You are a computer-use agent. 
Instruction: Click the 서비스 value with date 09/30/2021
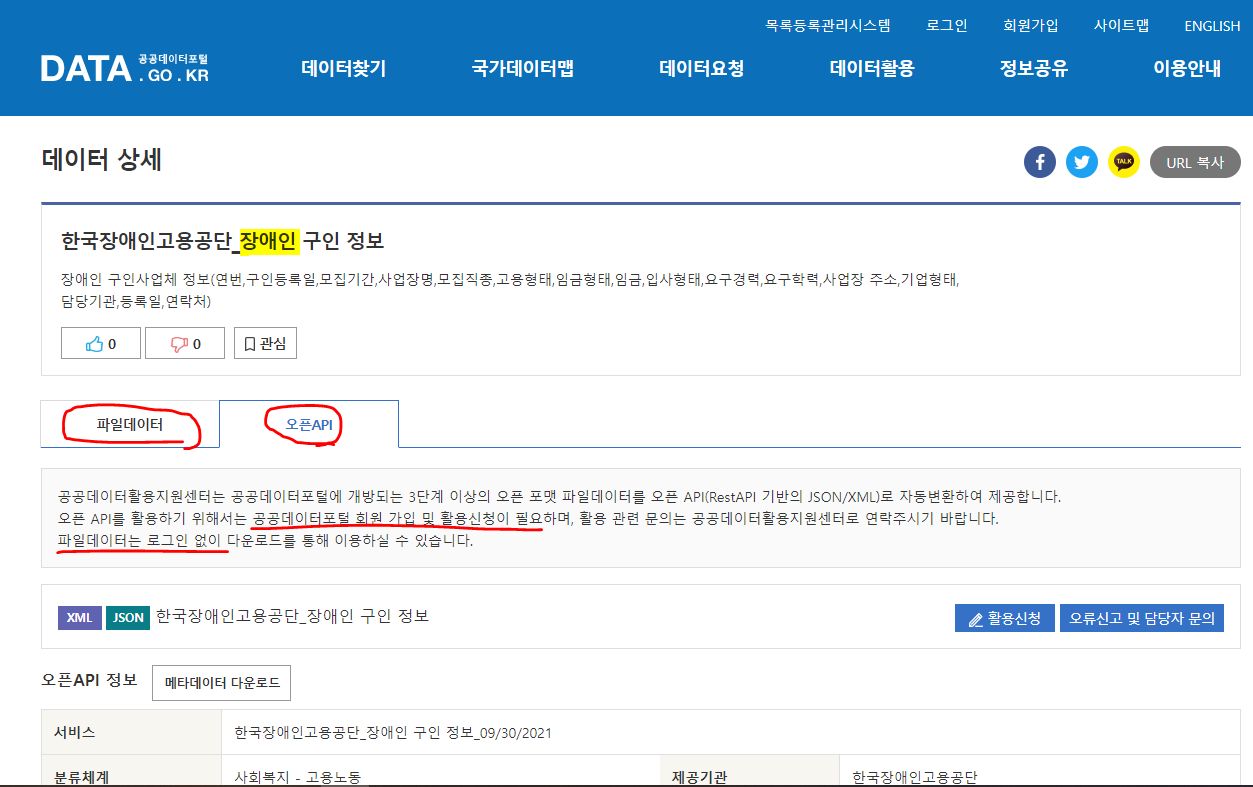[393, 733]
